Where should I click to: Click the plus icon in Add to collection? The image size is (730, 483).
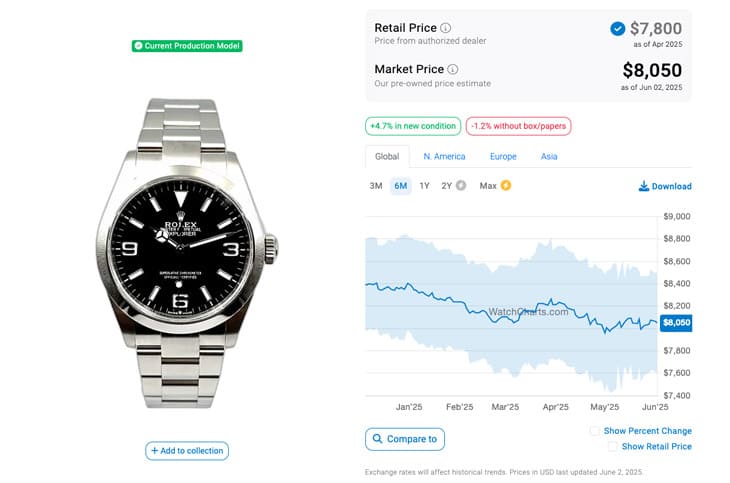(x=155, y=450)
